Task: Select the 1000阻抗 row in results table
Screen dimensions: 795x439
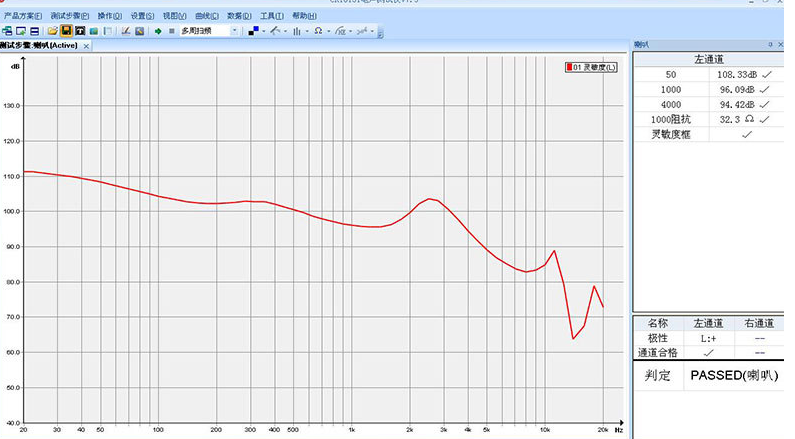Action: coord(671,118)
